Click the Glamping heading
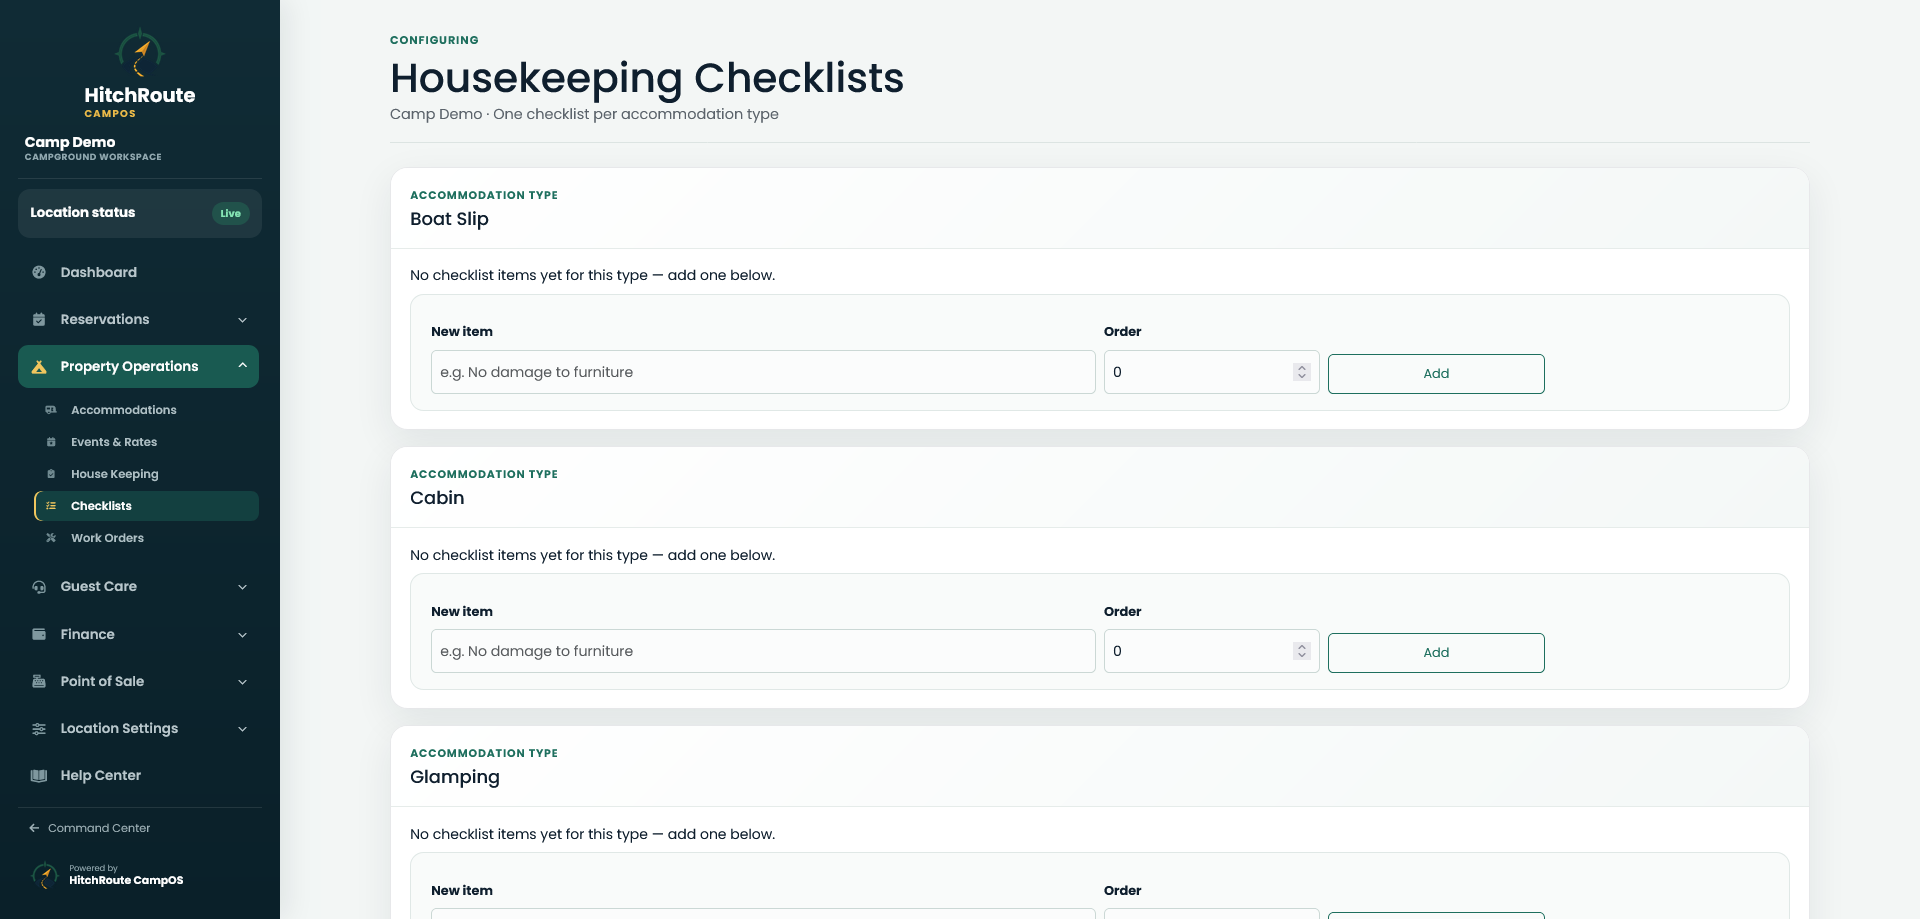This screenshot has height=919, width=1920. pyautogui.click(x=455, y=777)
